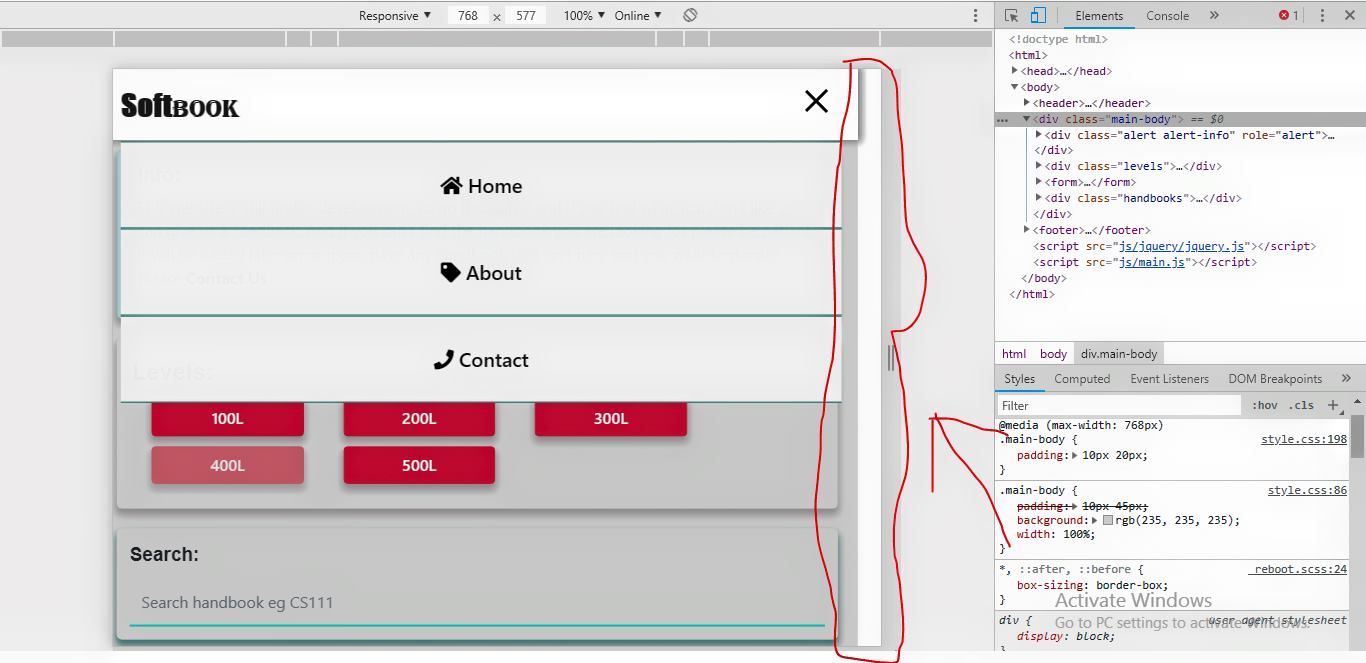Select the 300L level button

pyautogui.click(x=610, y=419)
